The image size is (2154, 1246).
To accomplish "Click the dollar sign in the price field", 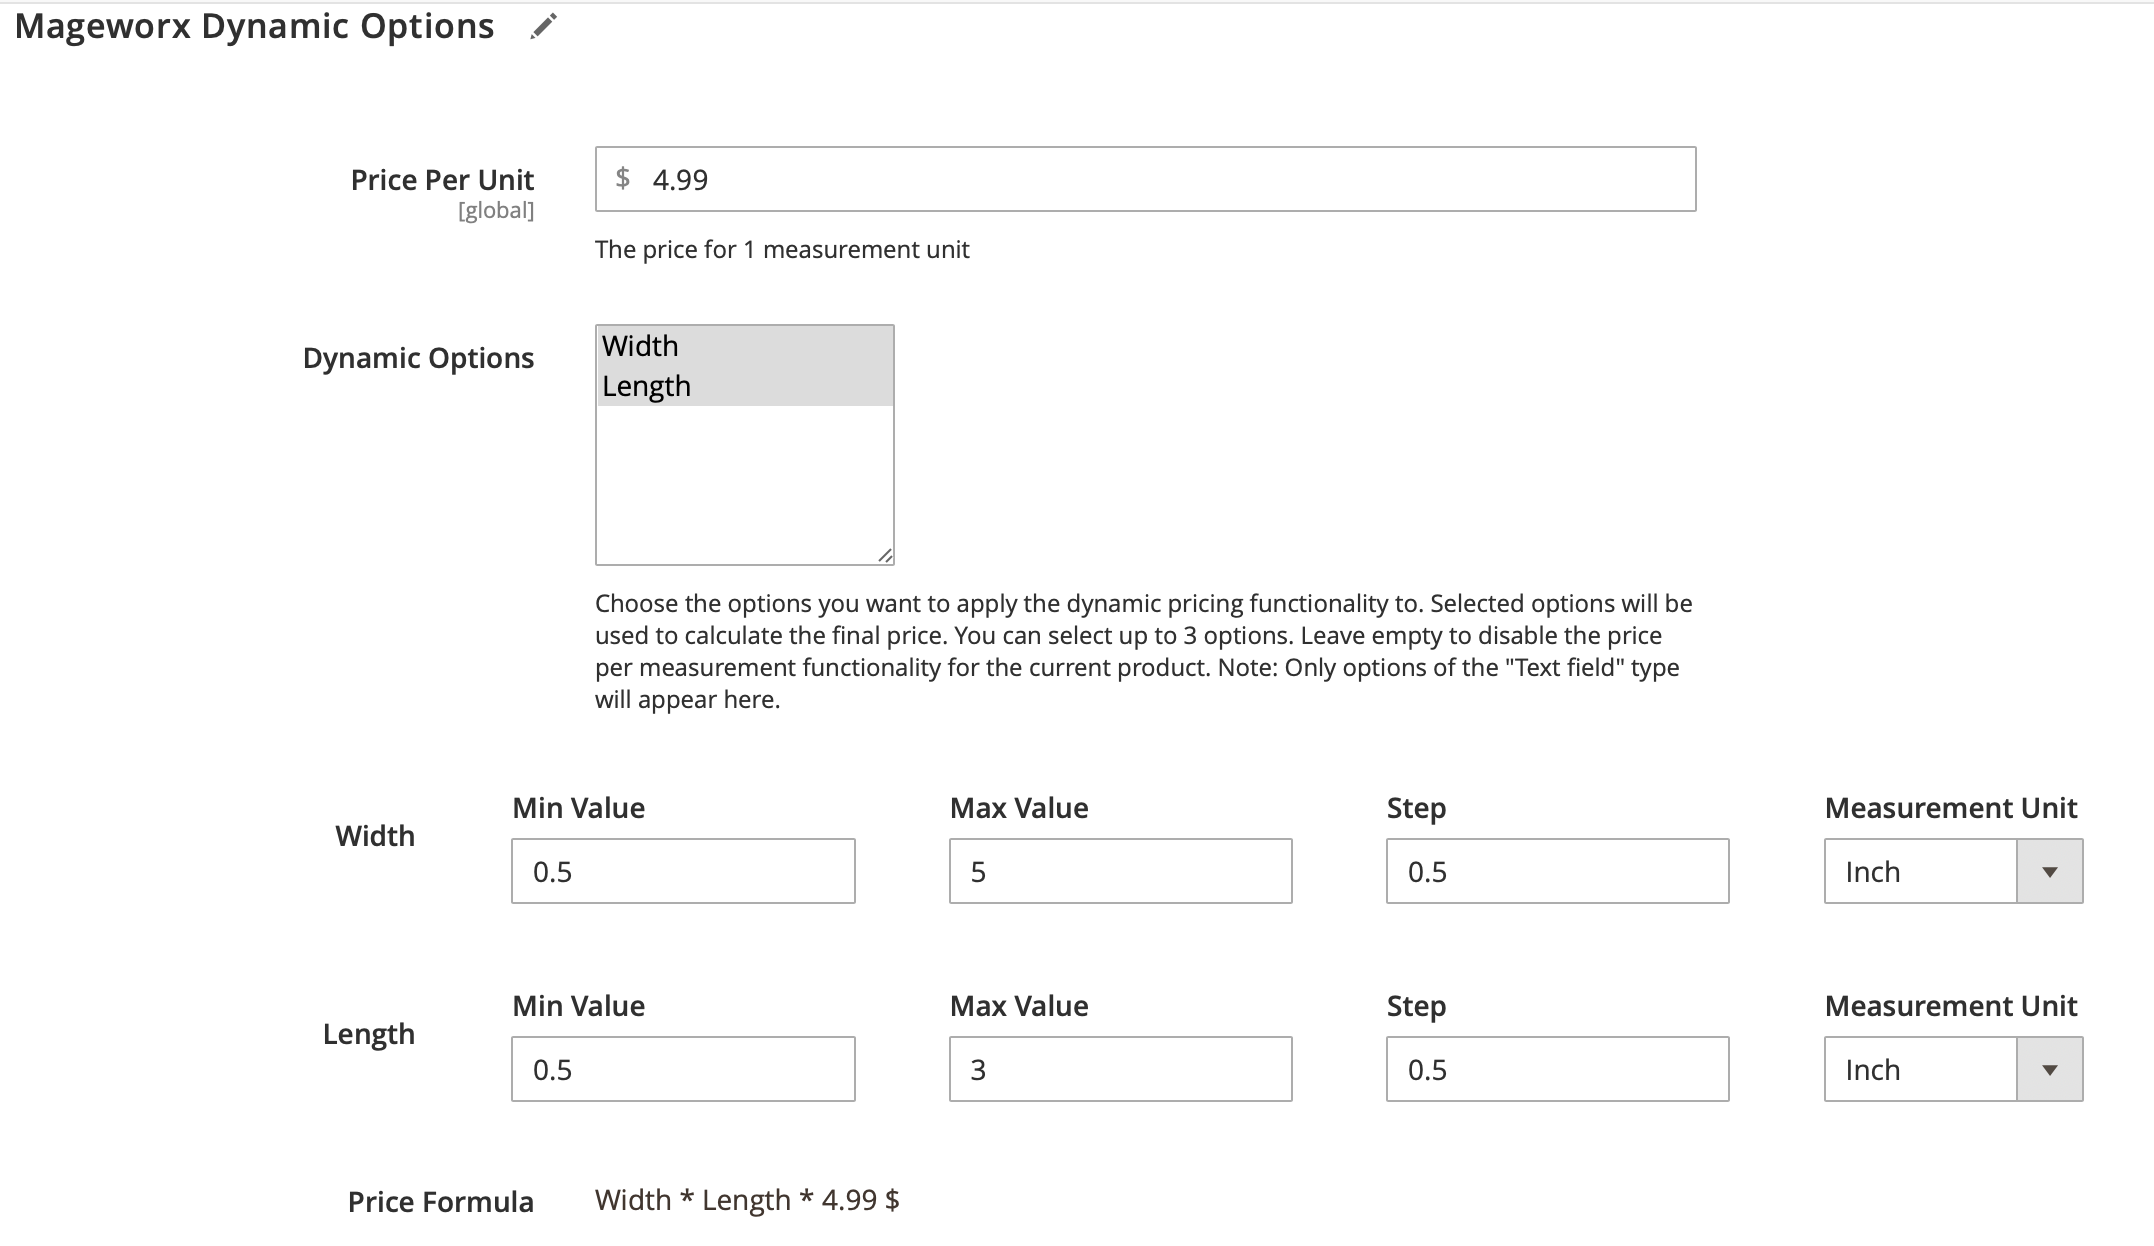I will click(x=623, y=178).
